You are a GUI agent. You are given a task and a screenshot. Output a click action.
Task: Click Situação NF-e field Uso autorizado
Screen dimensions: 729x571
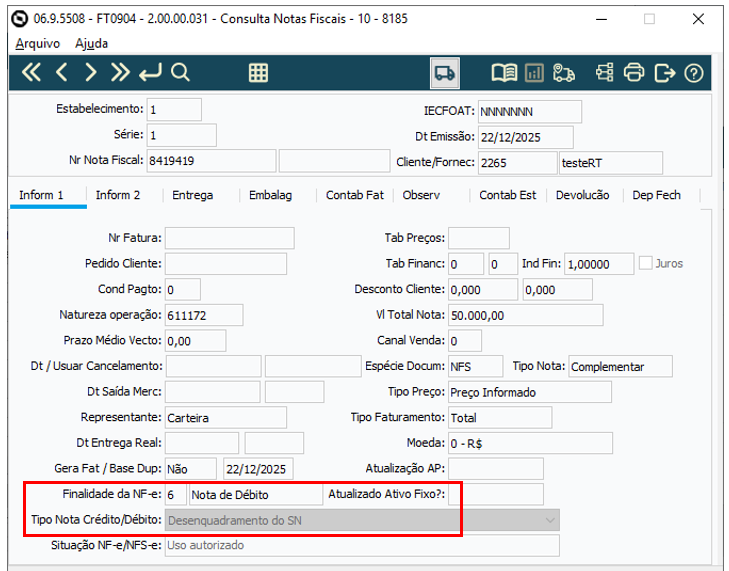click(362, 545)
